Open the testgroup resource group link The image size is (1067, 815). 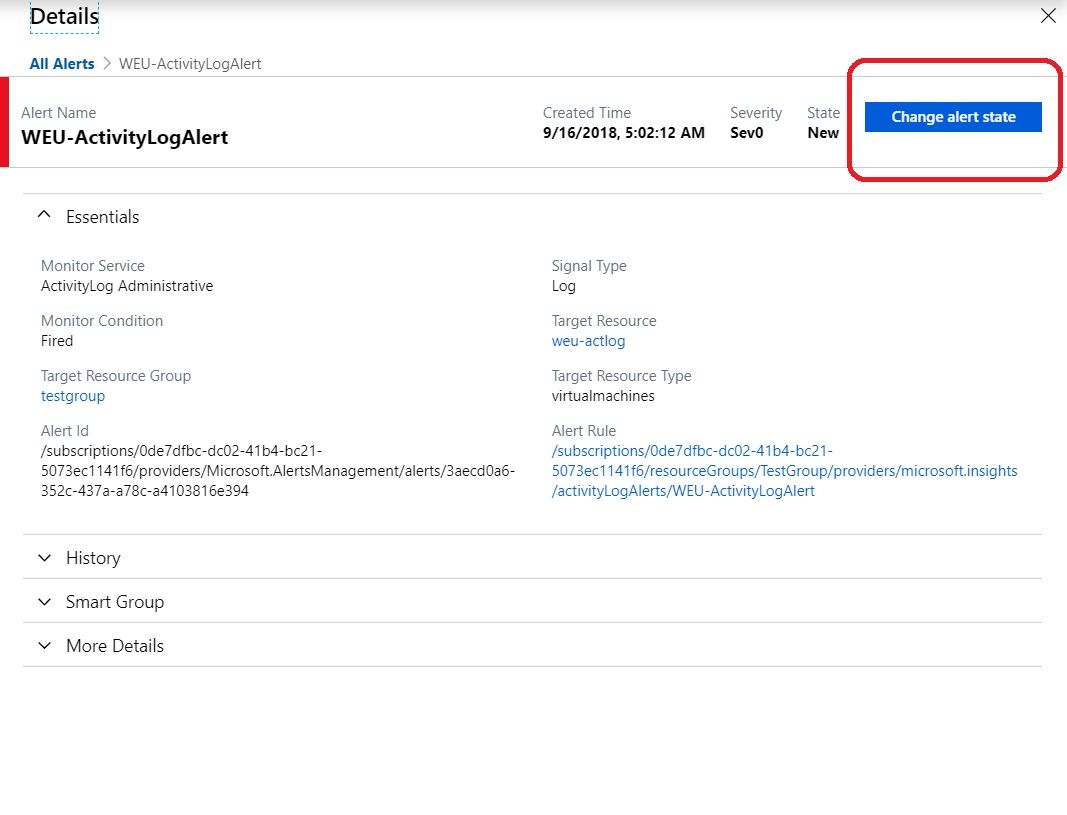tap(73, 396)
